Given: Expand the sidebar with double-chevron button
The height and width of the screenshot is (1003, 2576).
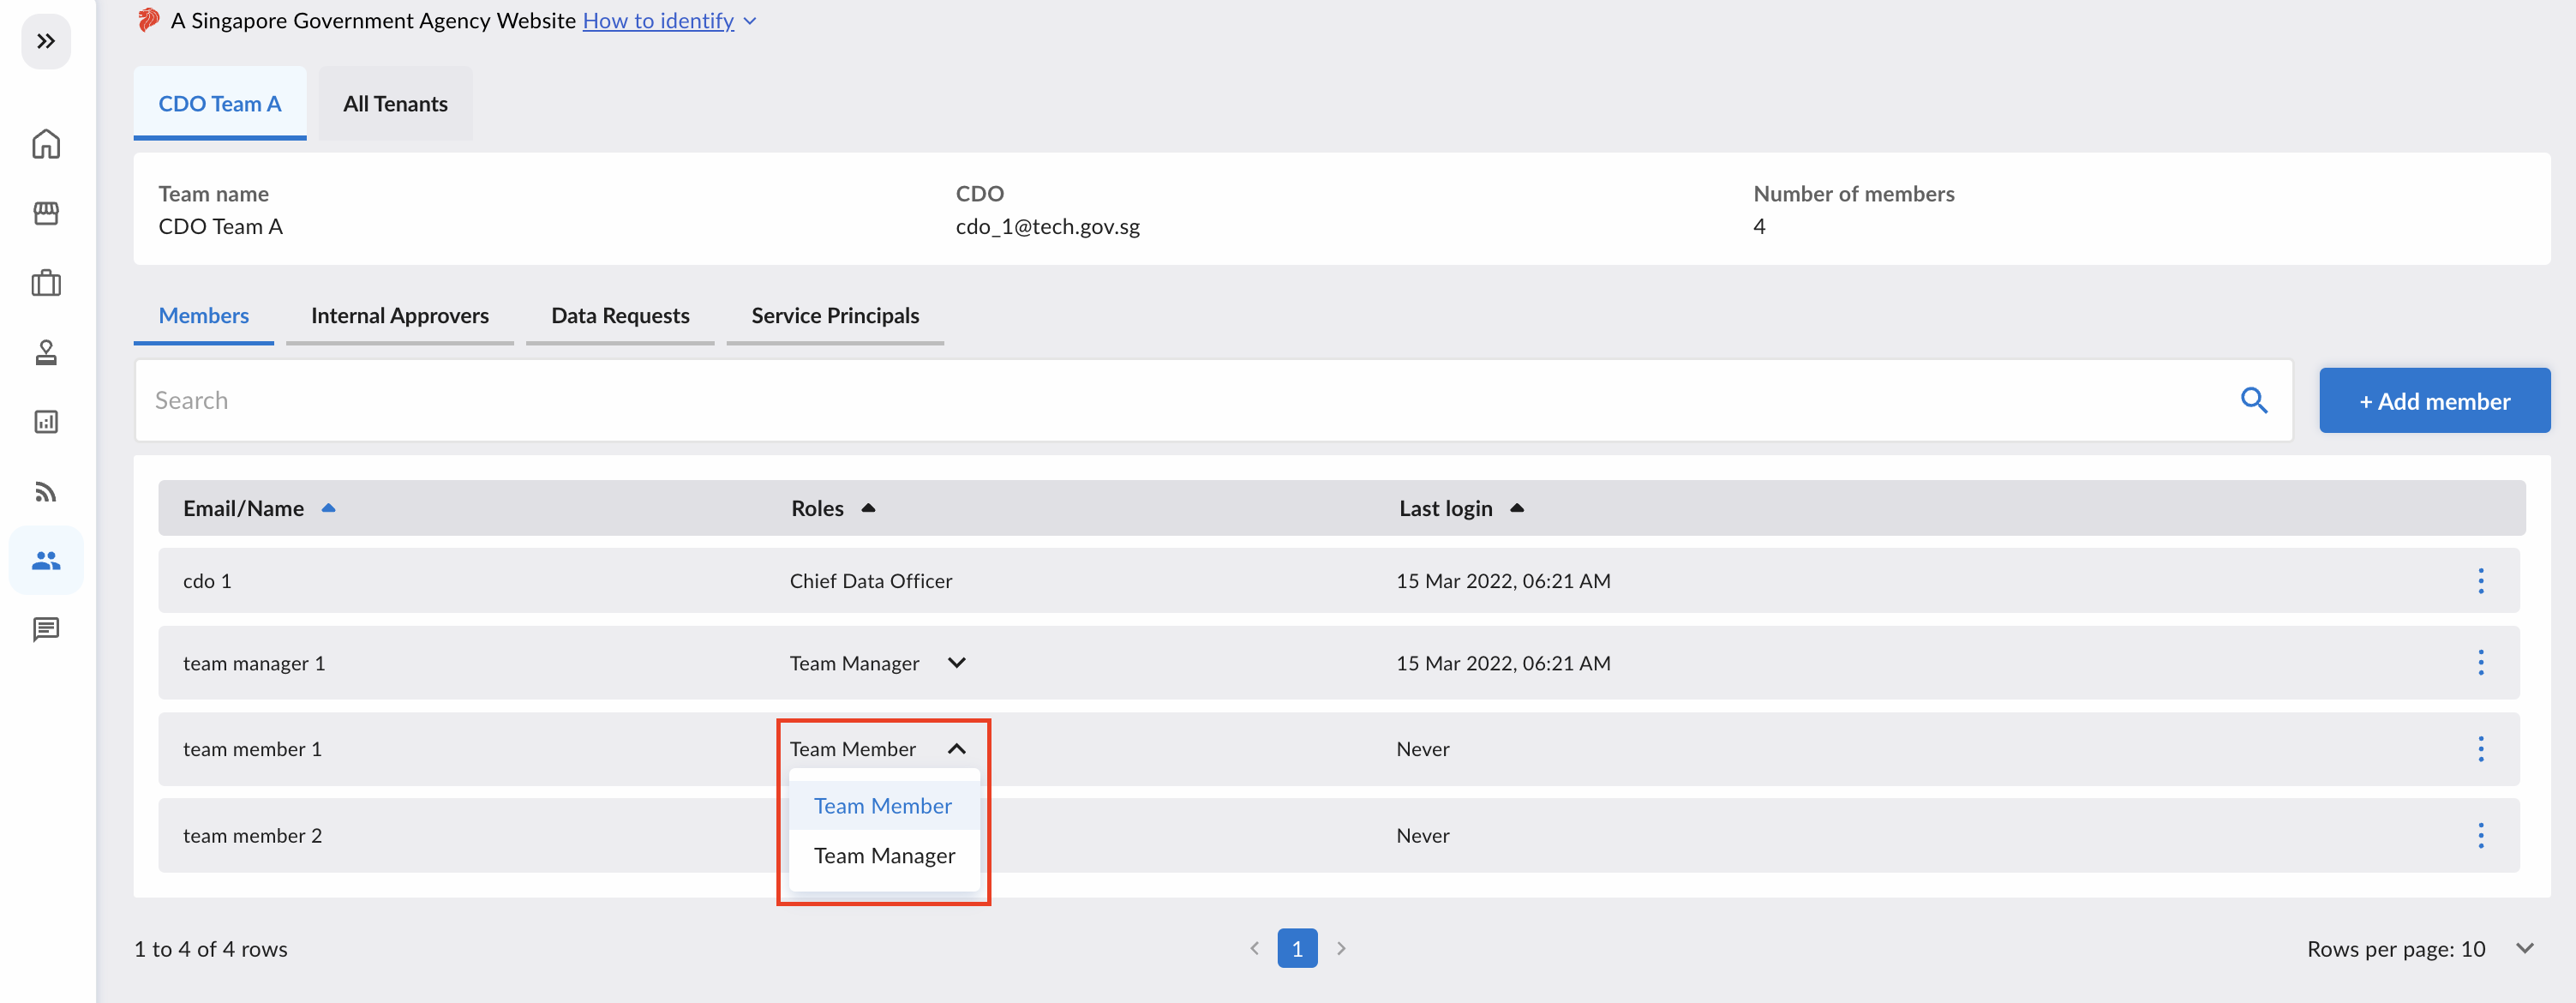Looking at the screenshot, I should point(46,41).
